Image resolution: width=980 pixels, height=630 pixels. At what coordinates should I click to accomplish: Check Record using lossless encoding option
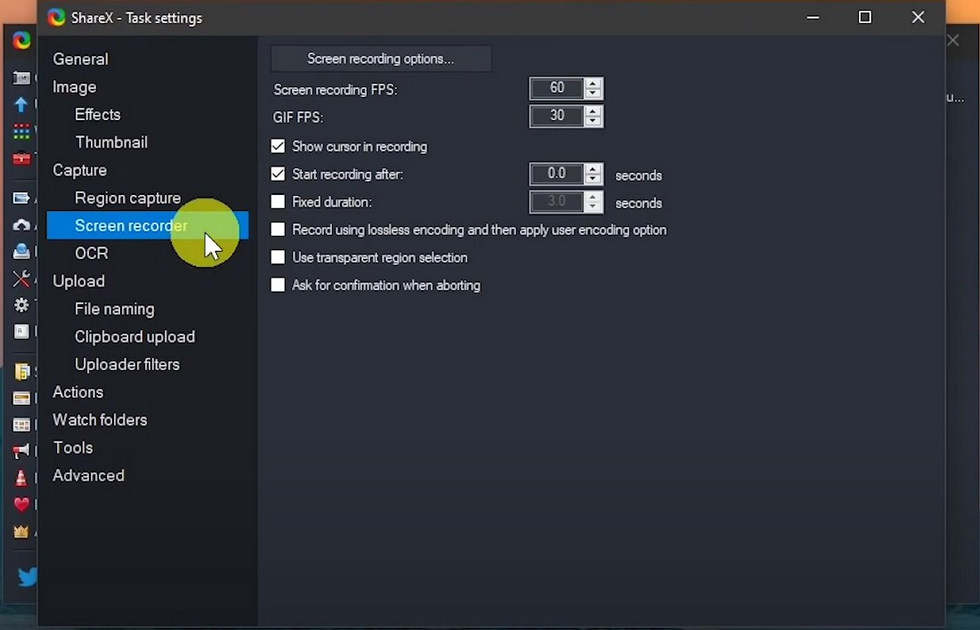(277, 229)
